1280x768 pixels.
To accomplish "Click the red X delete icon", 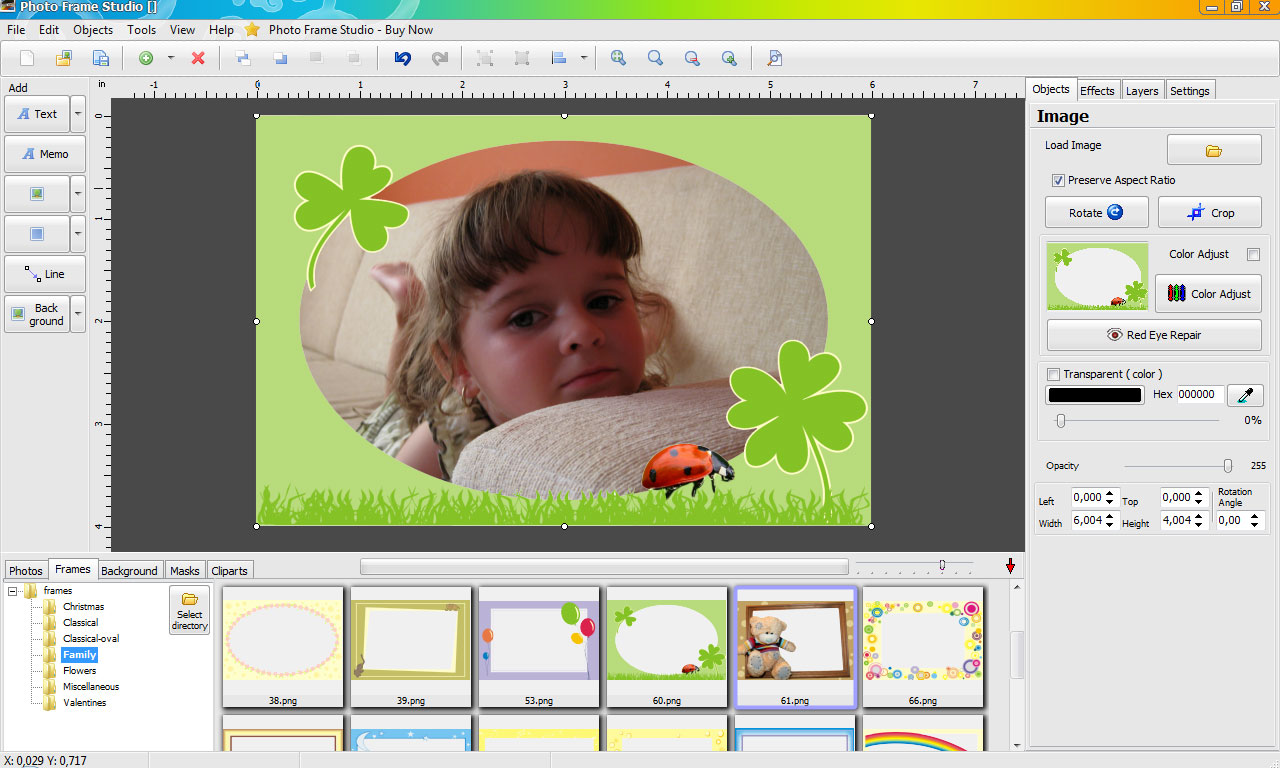I will click(198, 58).
